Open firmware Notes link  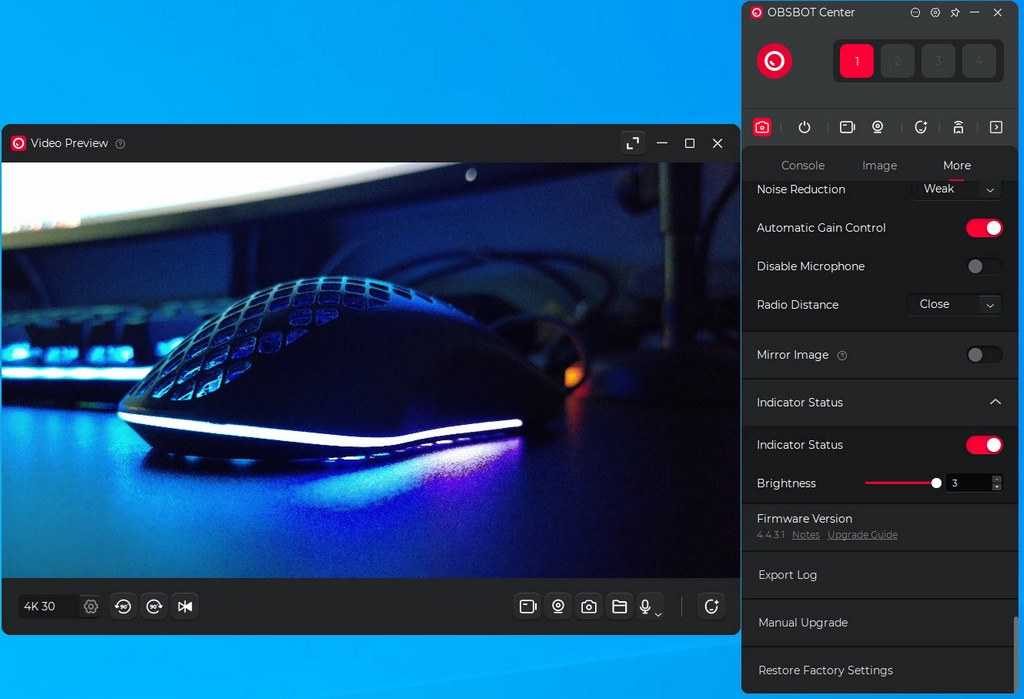[806, 535]
